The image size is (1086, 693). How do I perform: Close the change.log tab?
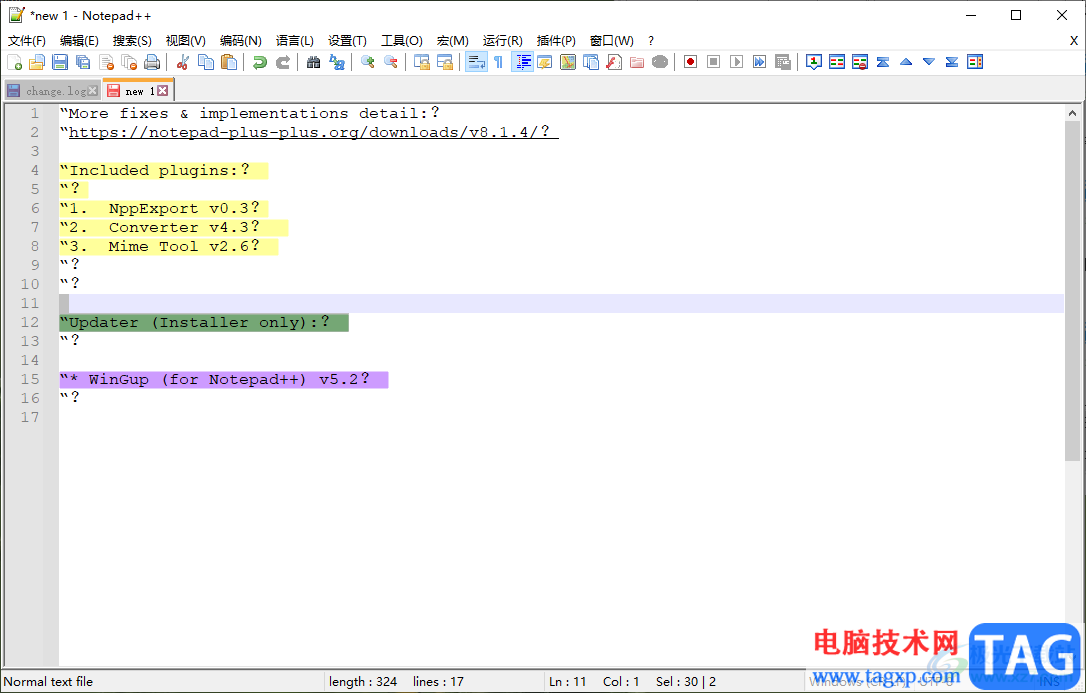click(x=93, y=91)
